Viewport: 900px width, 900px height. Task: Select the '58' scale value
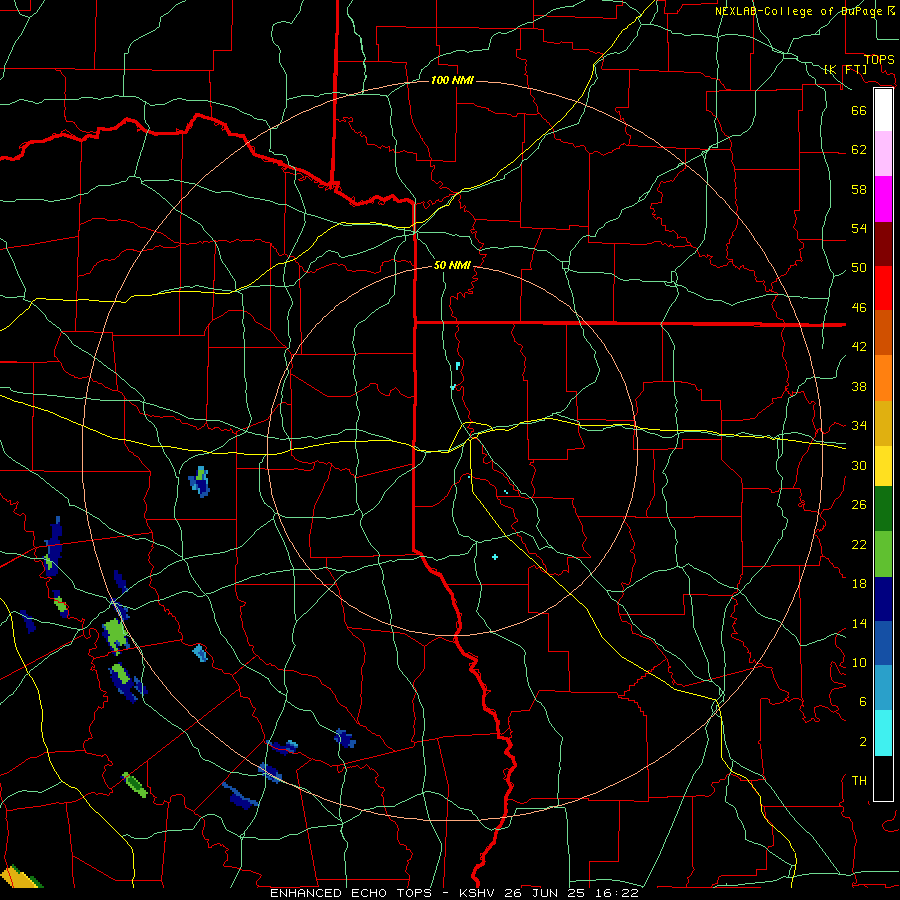859,189
